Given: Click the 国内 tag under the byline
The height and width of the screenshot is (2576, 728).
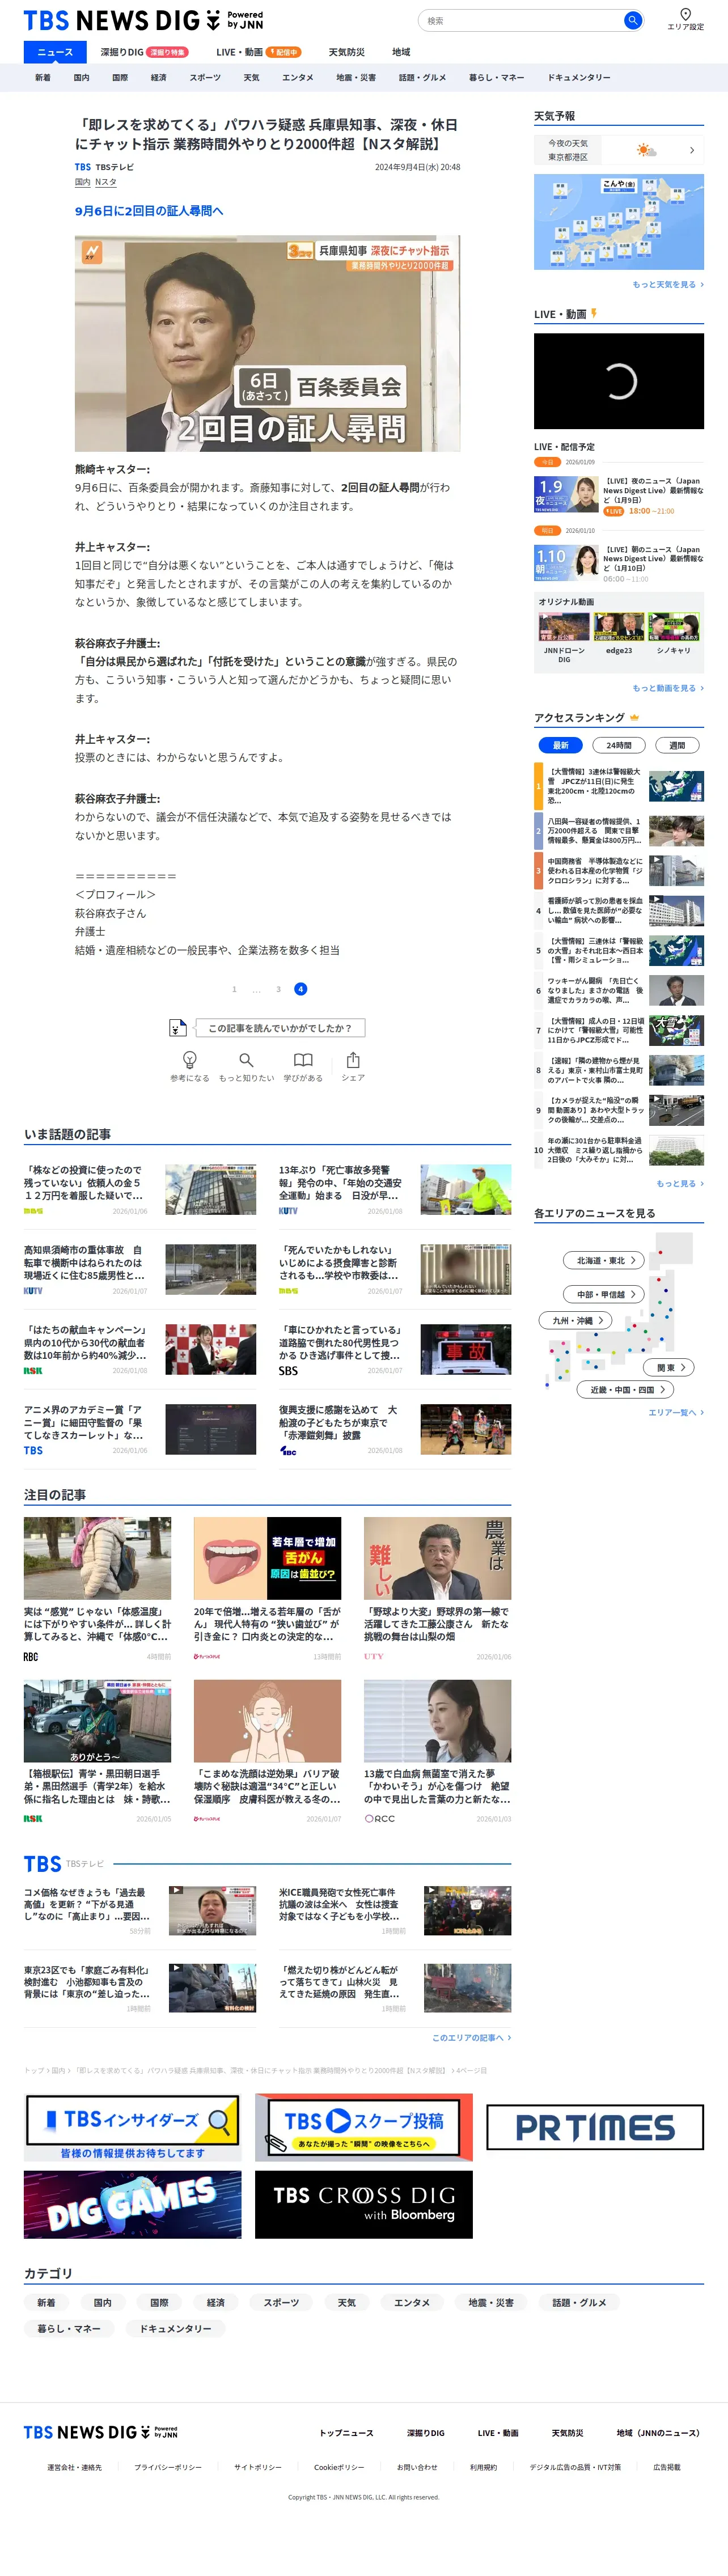Looking at the screenshot, I should (x=82, y=182).
